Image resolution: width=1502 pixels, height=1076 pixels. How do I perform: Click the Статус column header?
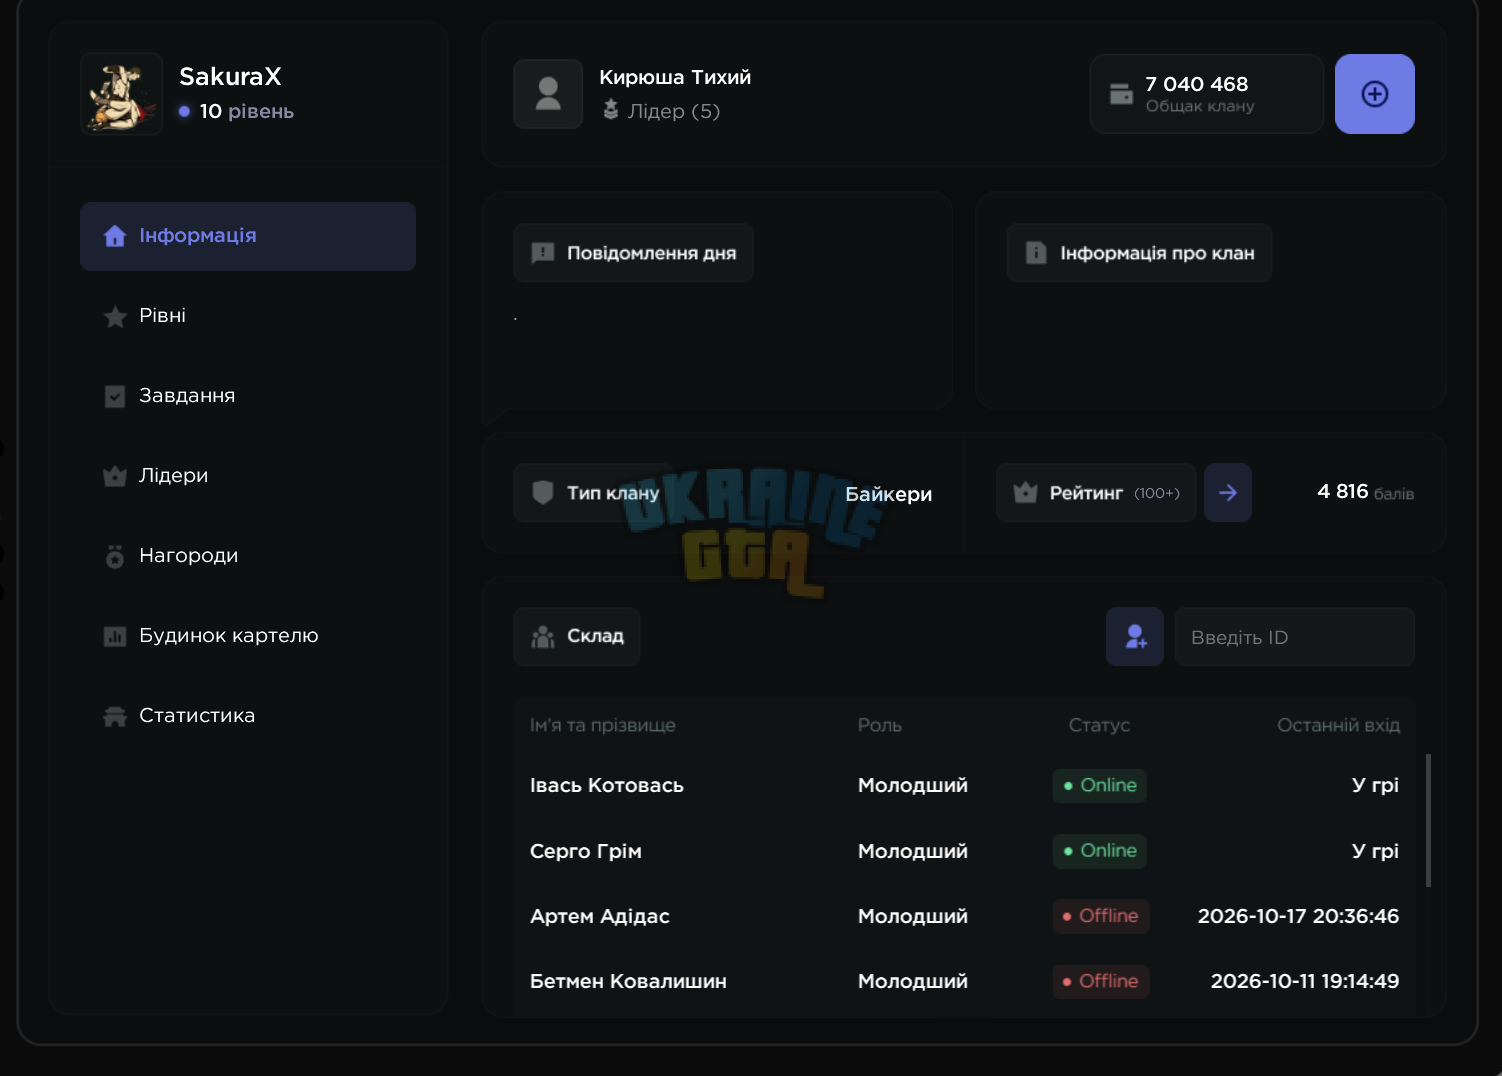point(1099,725)
